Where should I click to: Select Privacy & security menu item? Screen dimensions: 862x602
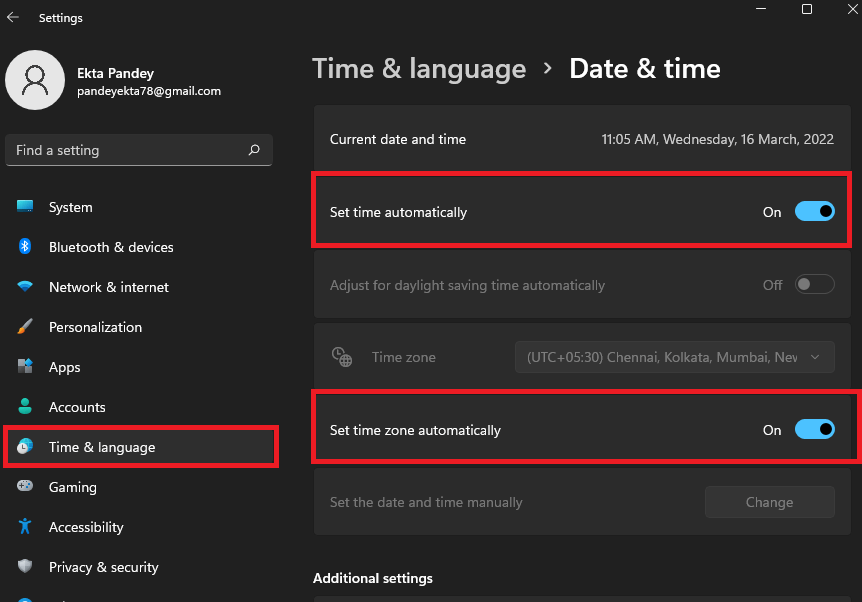point(103,567)
